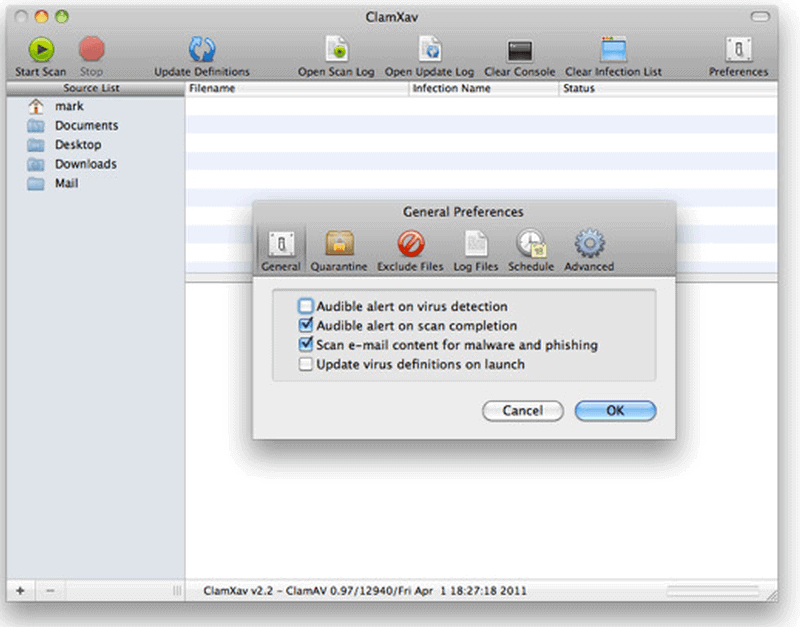Switch to Quarantine preferences
Image resolution: width=800 pixels, height=627 pixels.
[x=339, y=244]
